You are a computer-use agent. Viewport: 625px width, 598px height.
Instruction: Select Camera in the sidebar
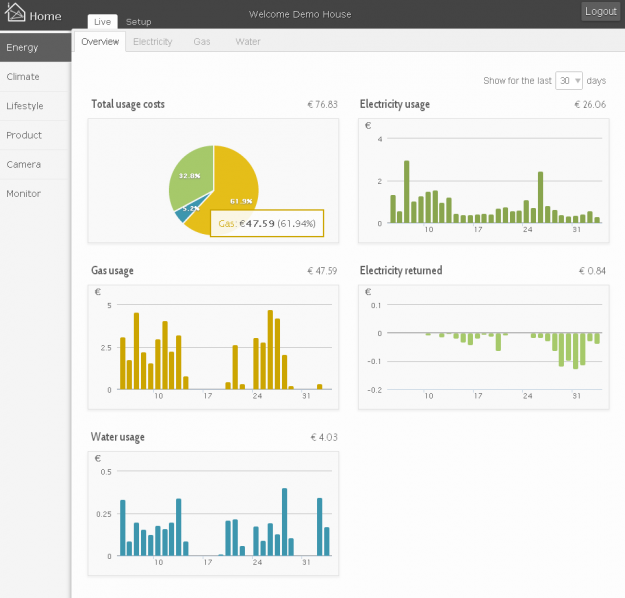point(24,164)
